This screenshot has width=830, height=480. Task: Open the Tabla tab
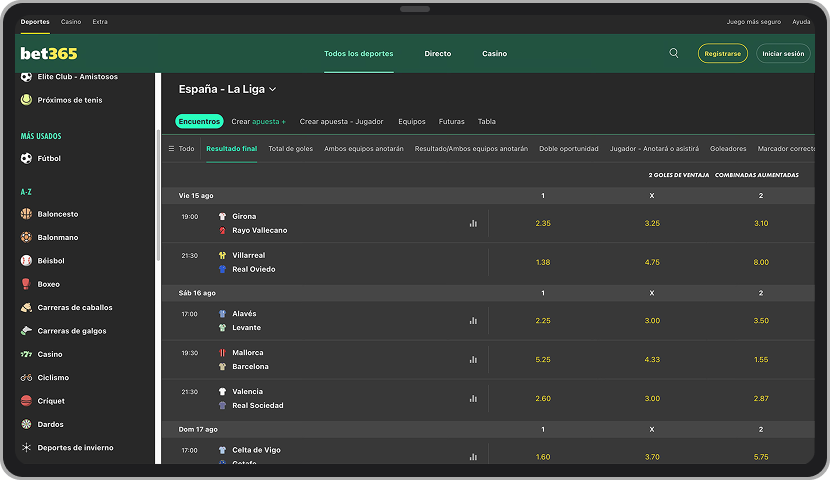pos(486,121)
